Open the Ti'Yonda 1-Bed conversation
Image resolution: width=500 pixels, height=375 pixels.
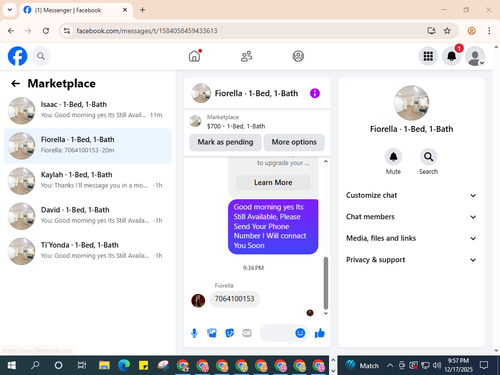point(88,251)
